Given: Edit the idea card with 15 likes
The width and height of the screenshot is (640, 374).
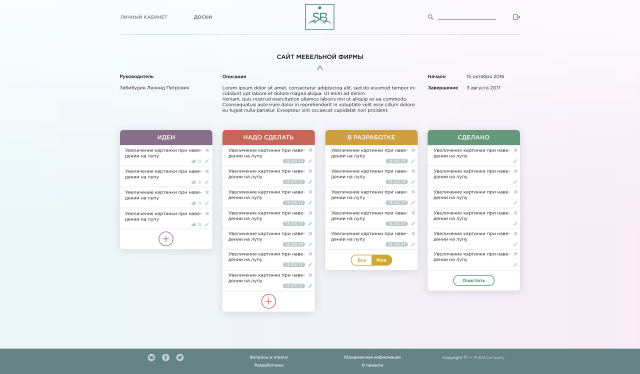Looking at the screenshot, I should (x=207, y=224).
